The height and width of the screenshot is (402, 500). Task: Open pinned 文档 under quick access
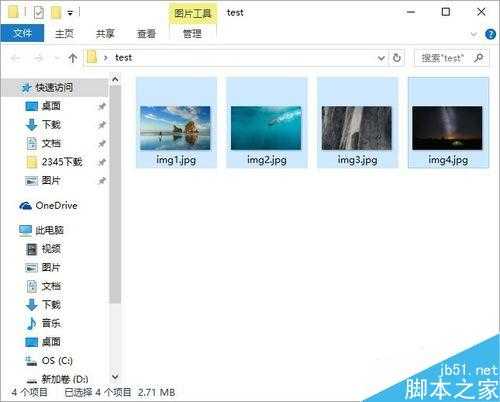tap(51, 144)
